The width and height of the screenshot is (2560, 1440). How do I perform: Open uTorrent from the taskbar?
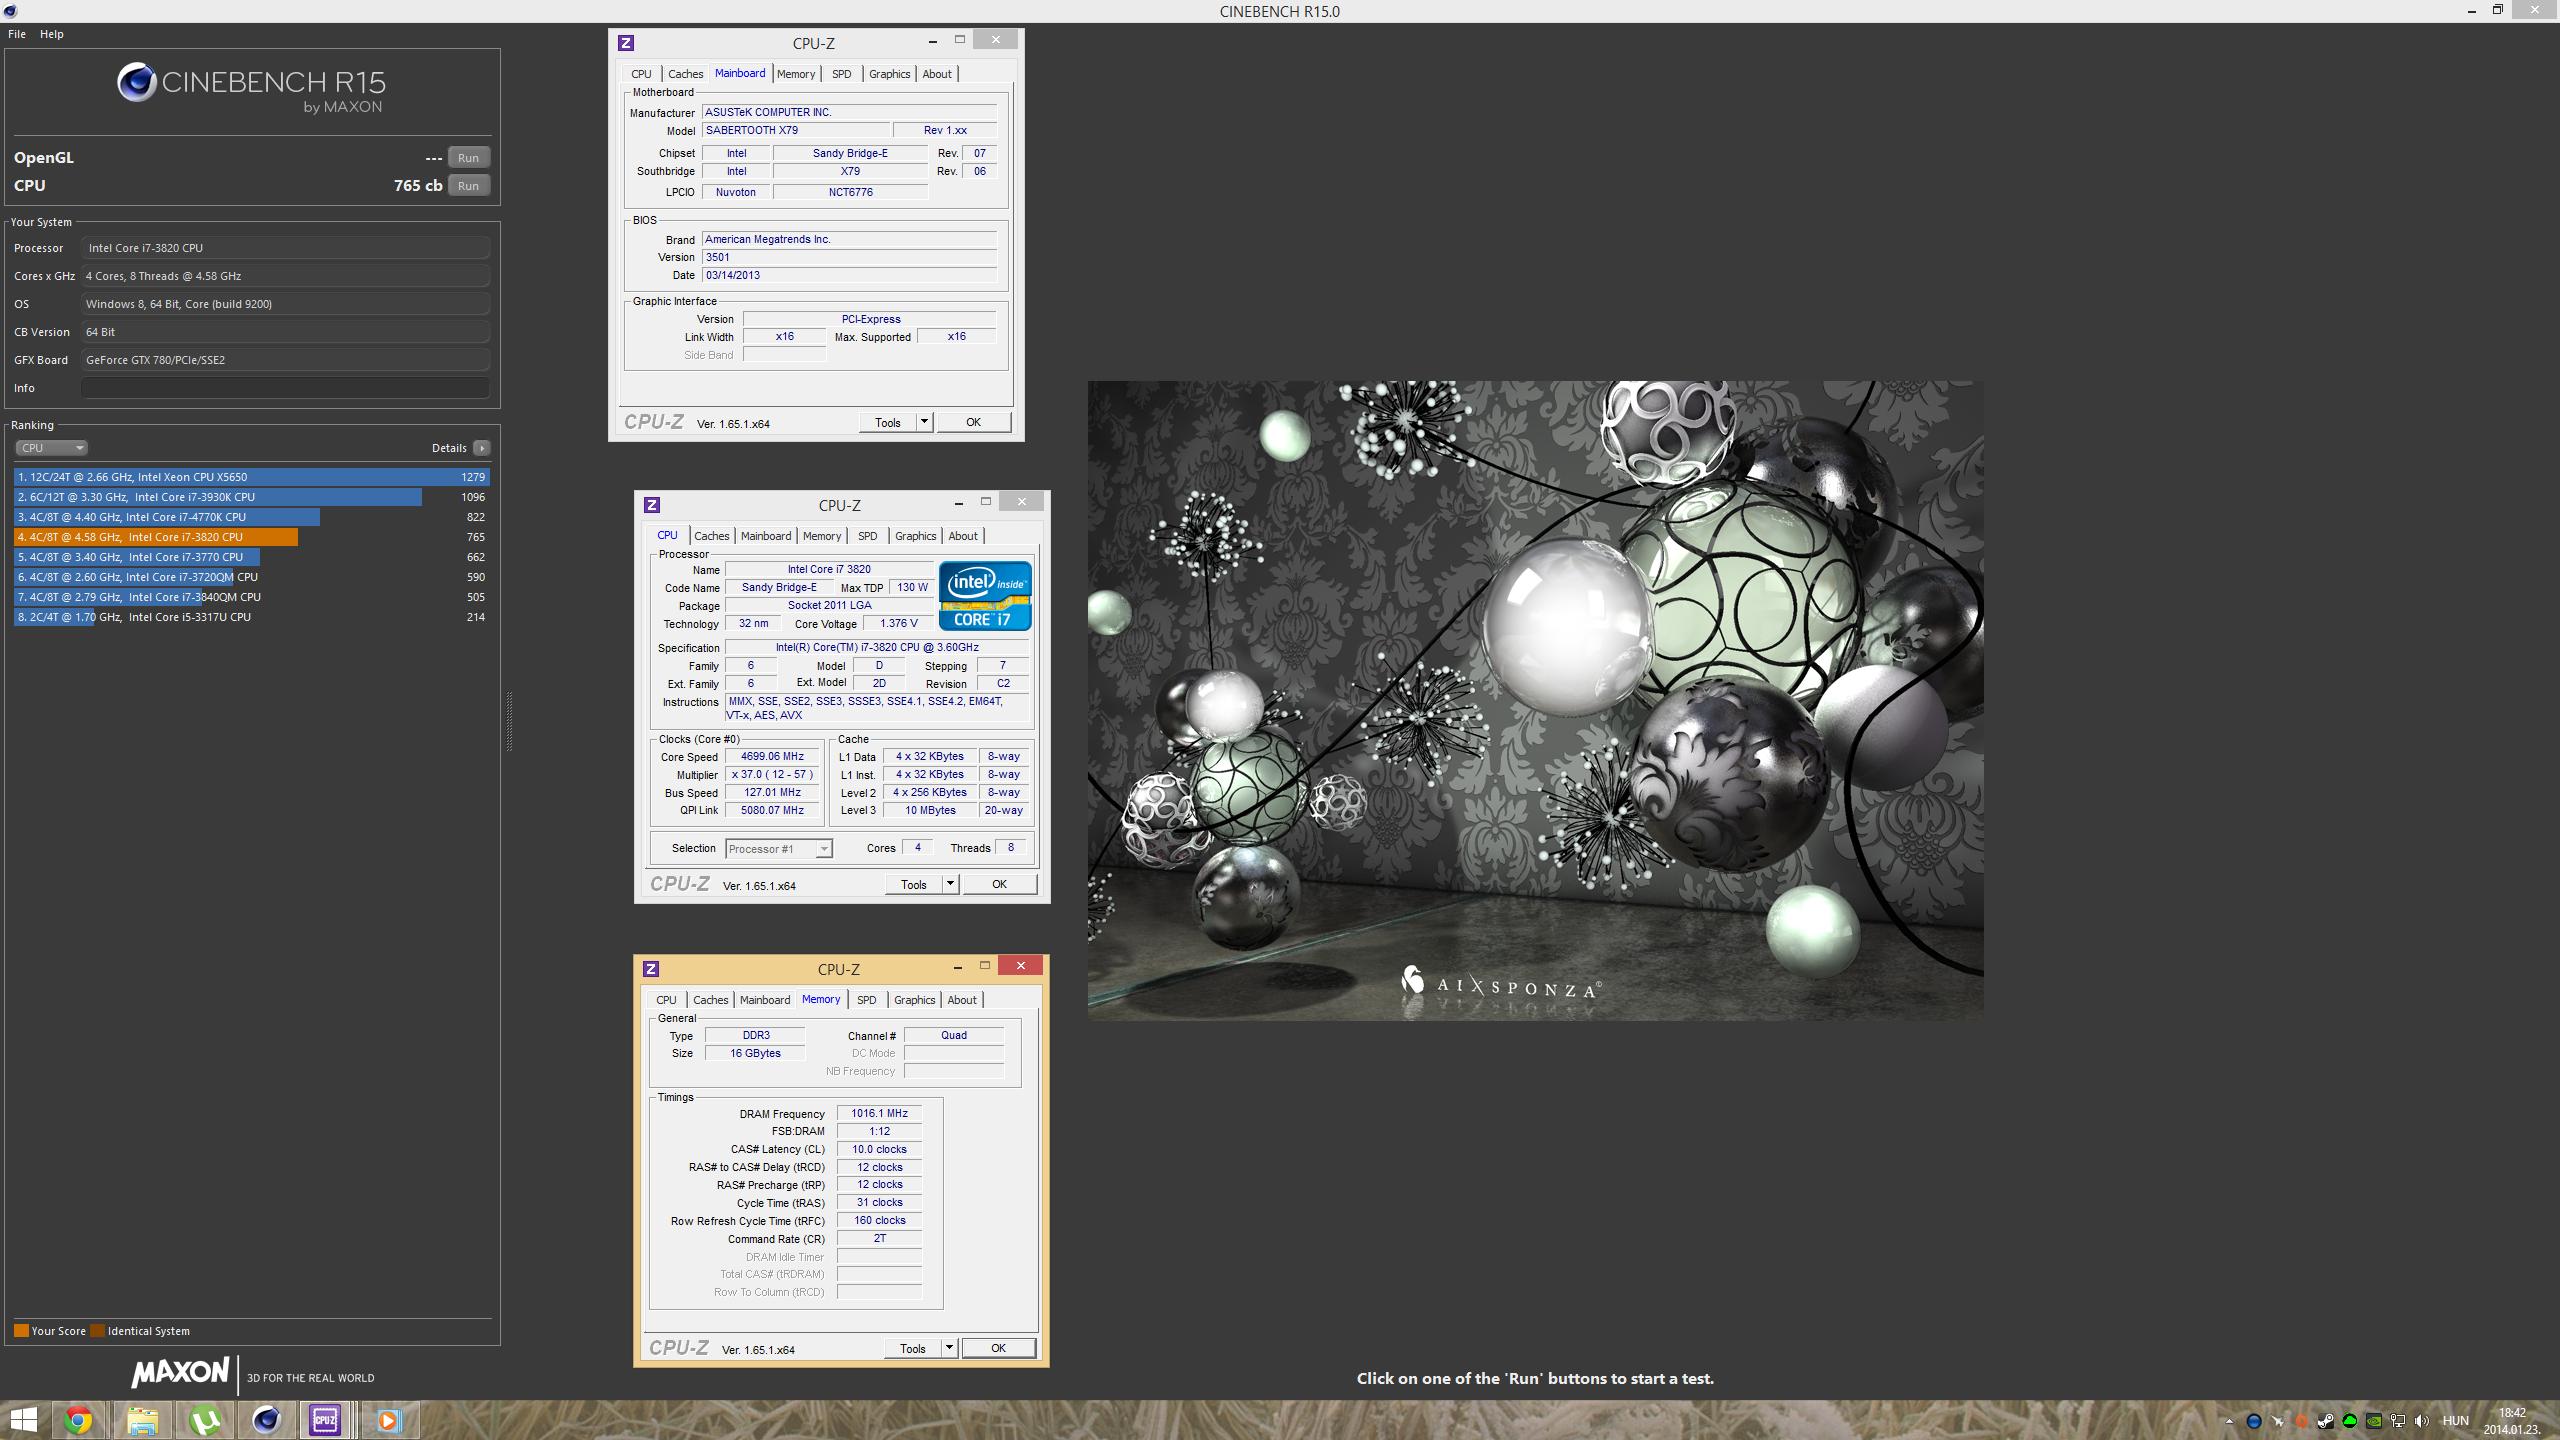pyautogui.click(x=204, y=1420)
